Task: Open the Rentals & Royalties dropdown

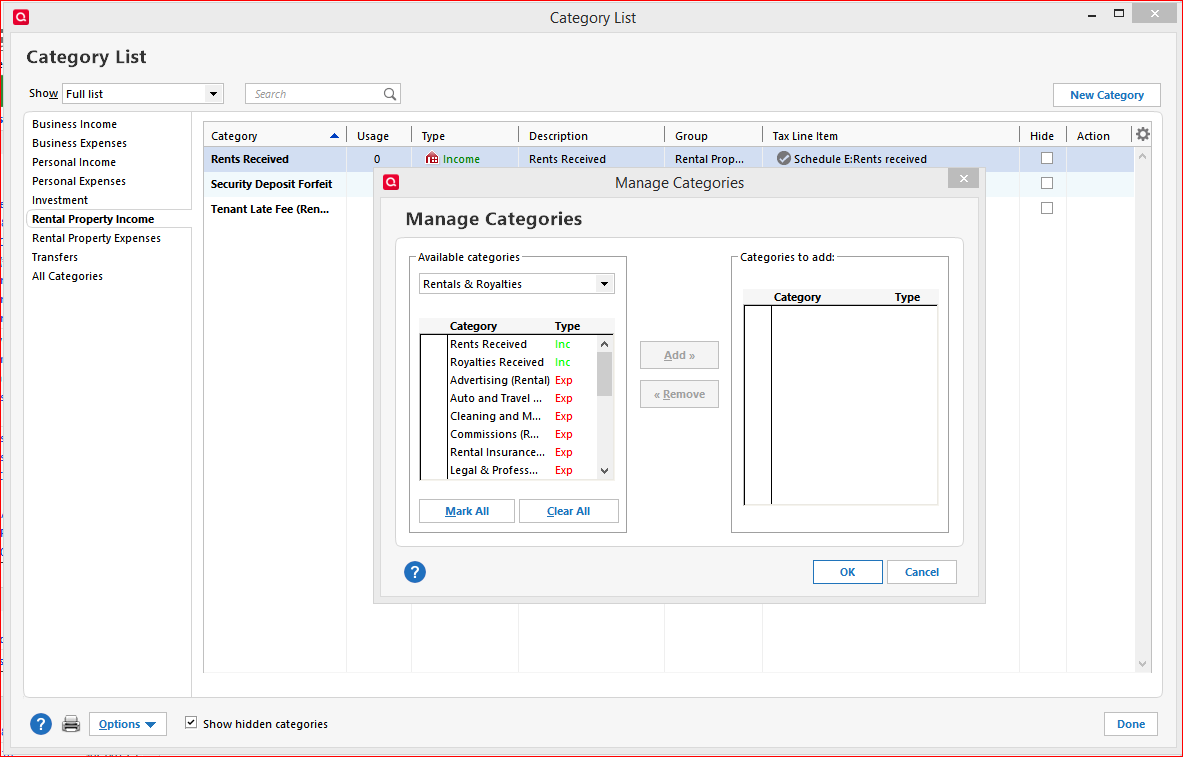Action: coord(604,284)
